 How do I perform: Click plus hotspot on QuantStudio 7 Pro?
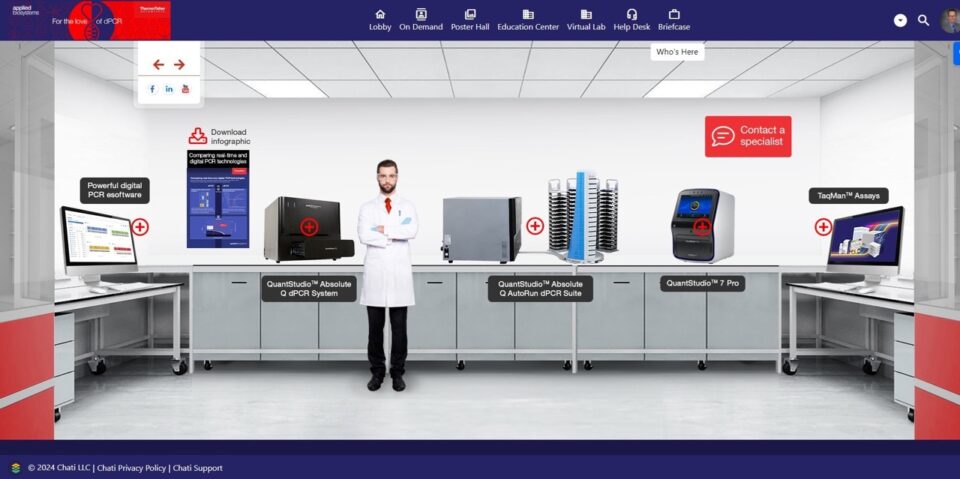(702, 227)
